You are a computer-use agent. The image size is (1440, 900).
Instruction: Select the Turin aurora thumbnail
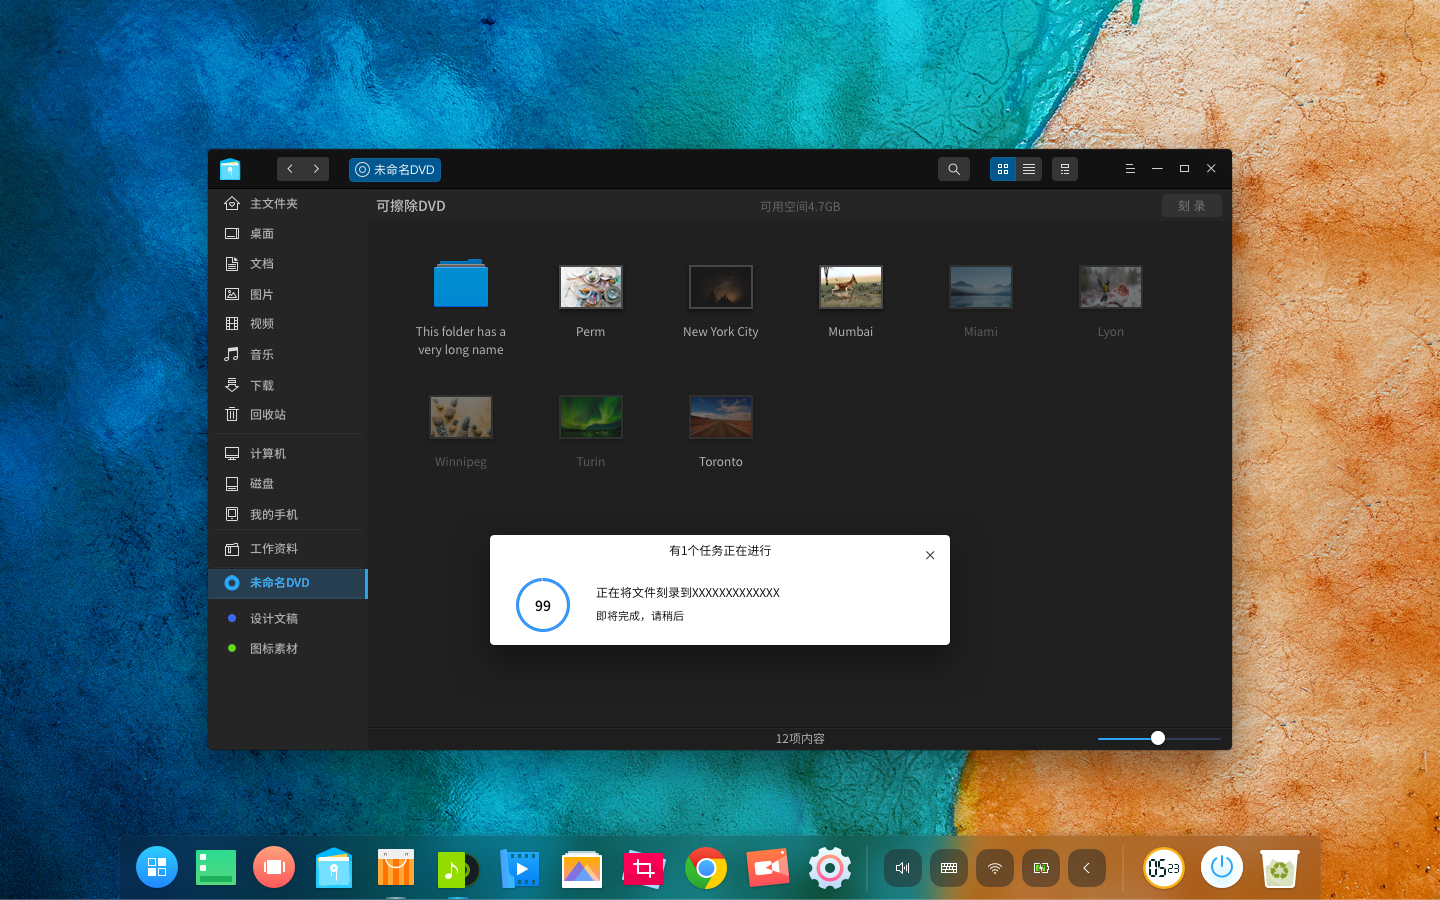pos(591,417)
